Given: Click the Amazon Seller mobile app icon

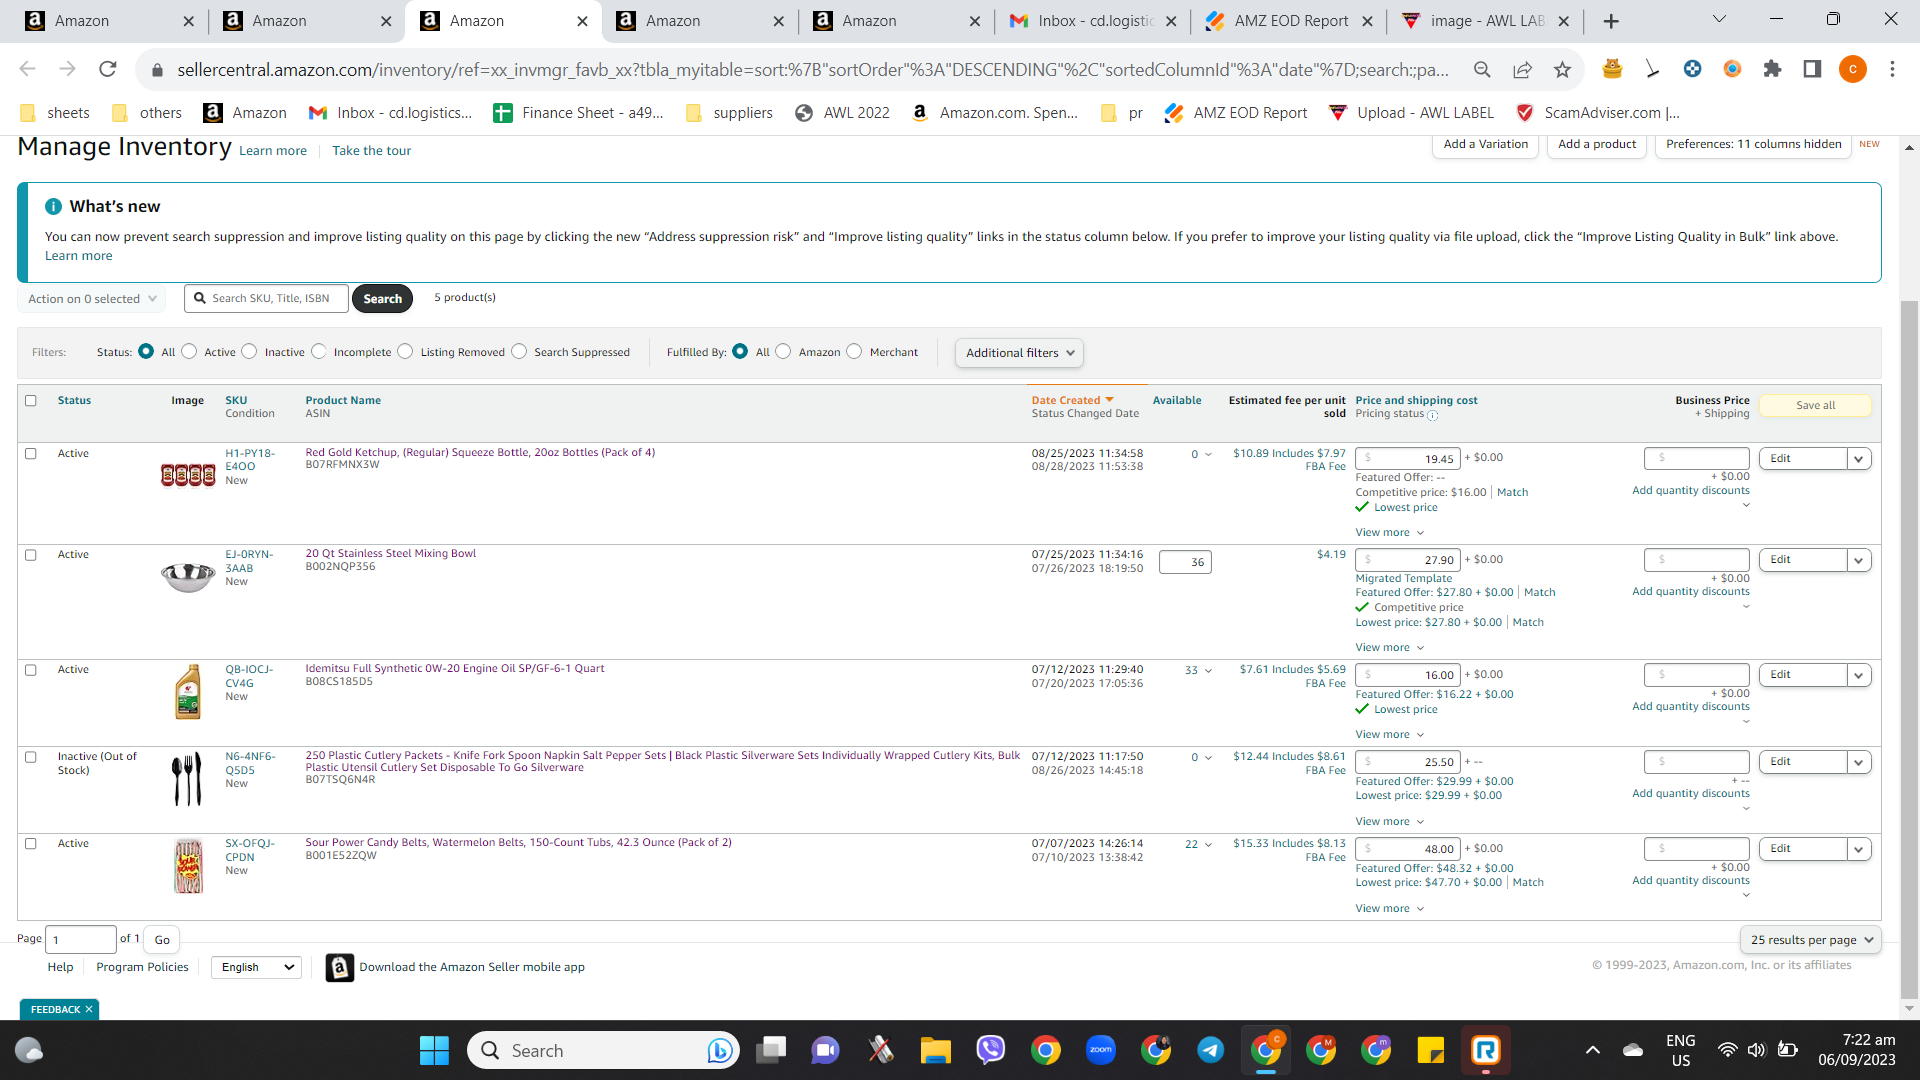Looking at the screenshot, I should point(340,967).
